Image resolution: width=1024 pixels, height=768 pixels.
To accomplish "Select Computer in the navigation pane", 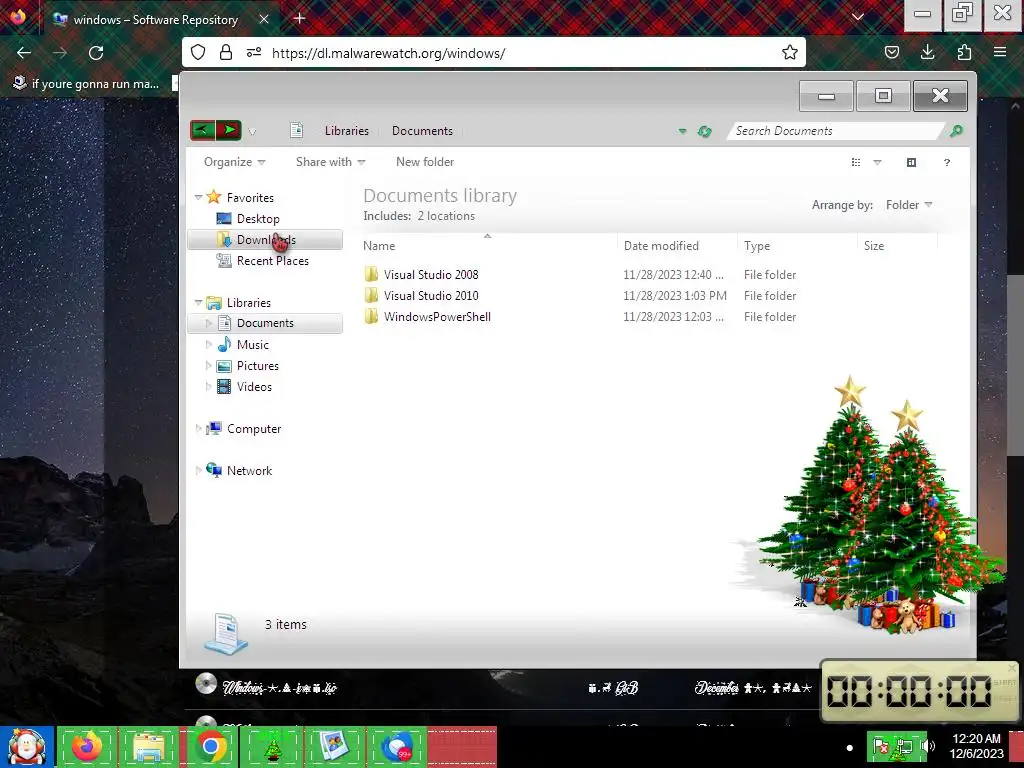I will (x=253, y=428).
